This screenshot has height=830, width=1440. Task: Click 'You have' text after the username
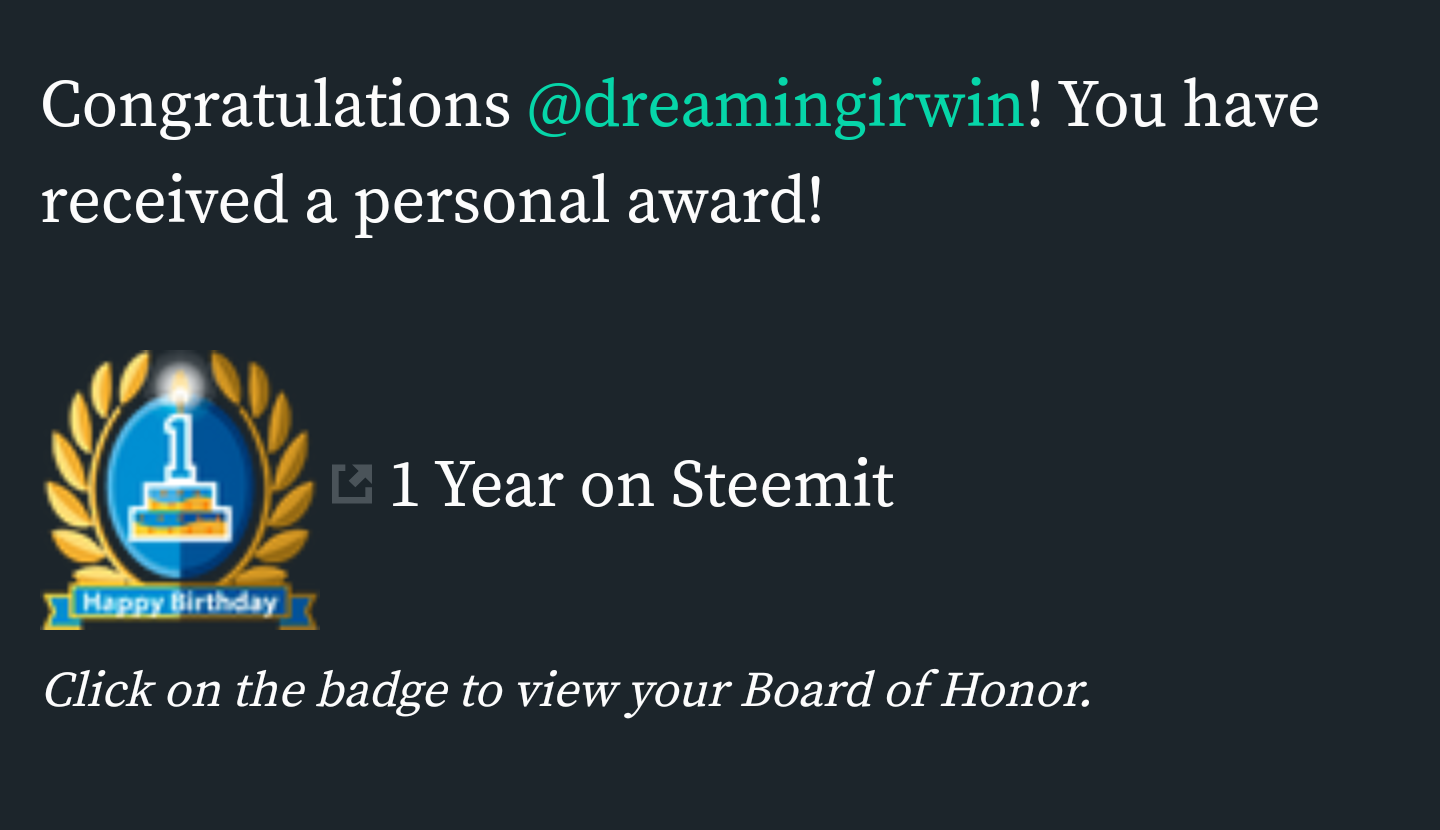click(x=1190, y=104)
